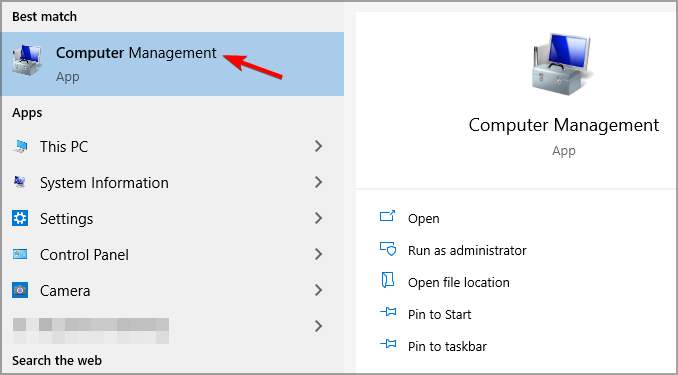Click the Pin to taskbar pin icon
Viewport: 678px width, 375px height.
[388, 344]
